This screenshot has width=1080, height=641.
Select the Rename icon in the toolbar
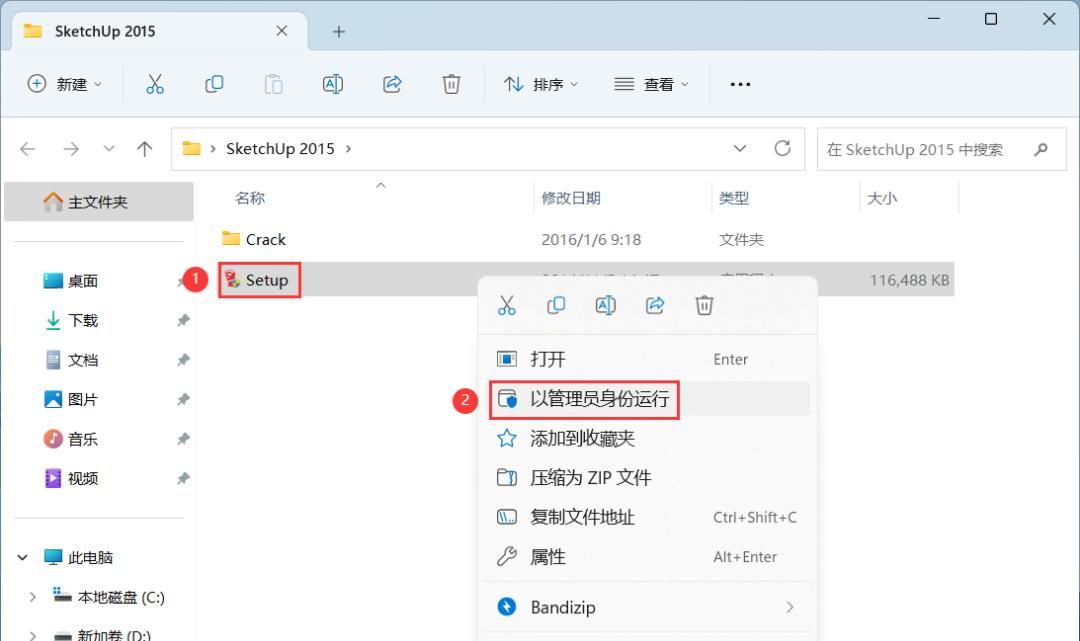point(333,84)
